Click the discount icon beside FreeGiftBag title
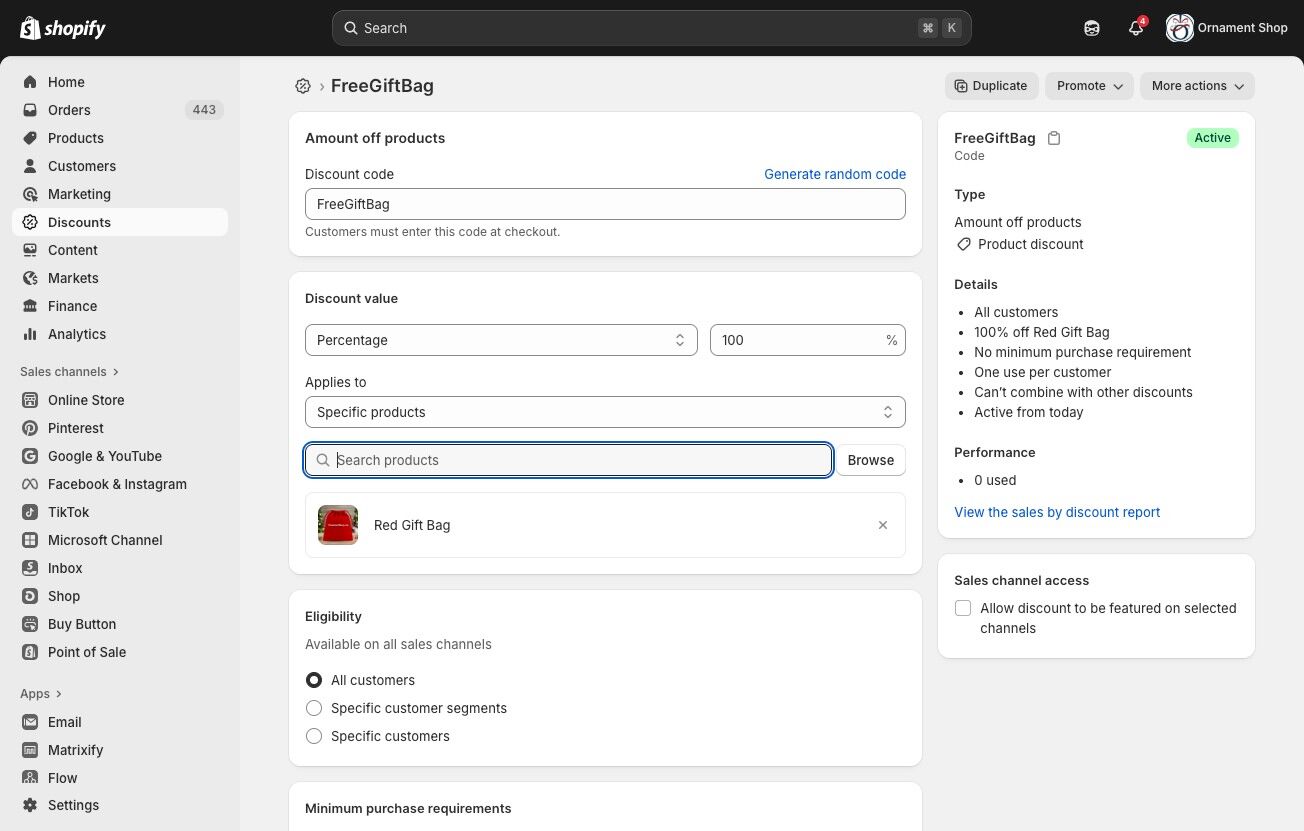The image size is (1304, 831). point(303,86)
